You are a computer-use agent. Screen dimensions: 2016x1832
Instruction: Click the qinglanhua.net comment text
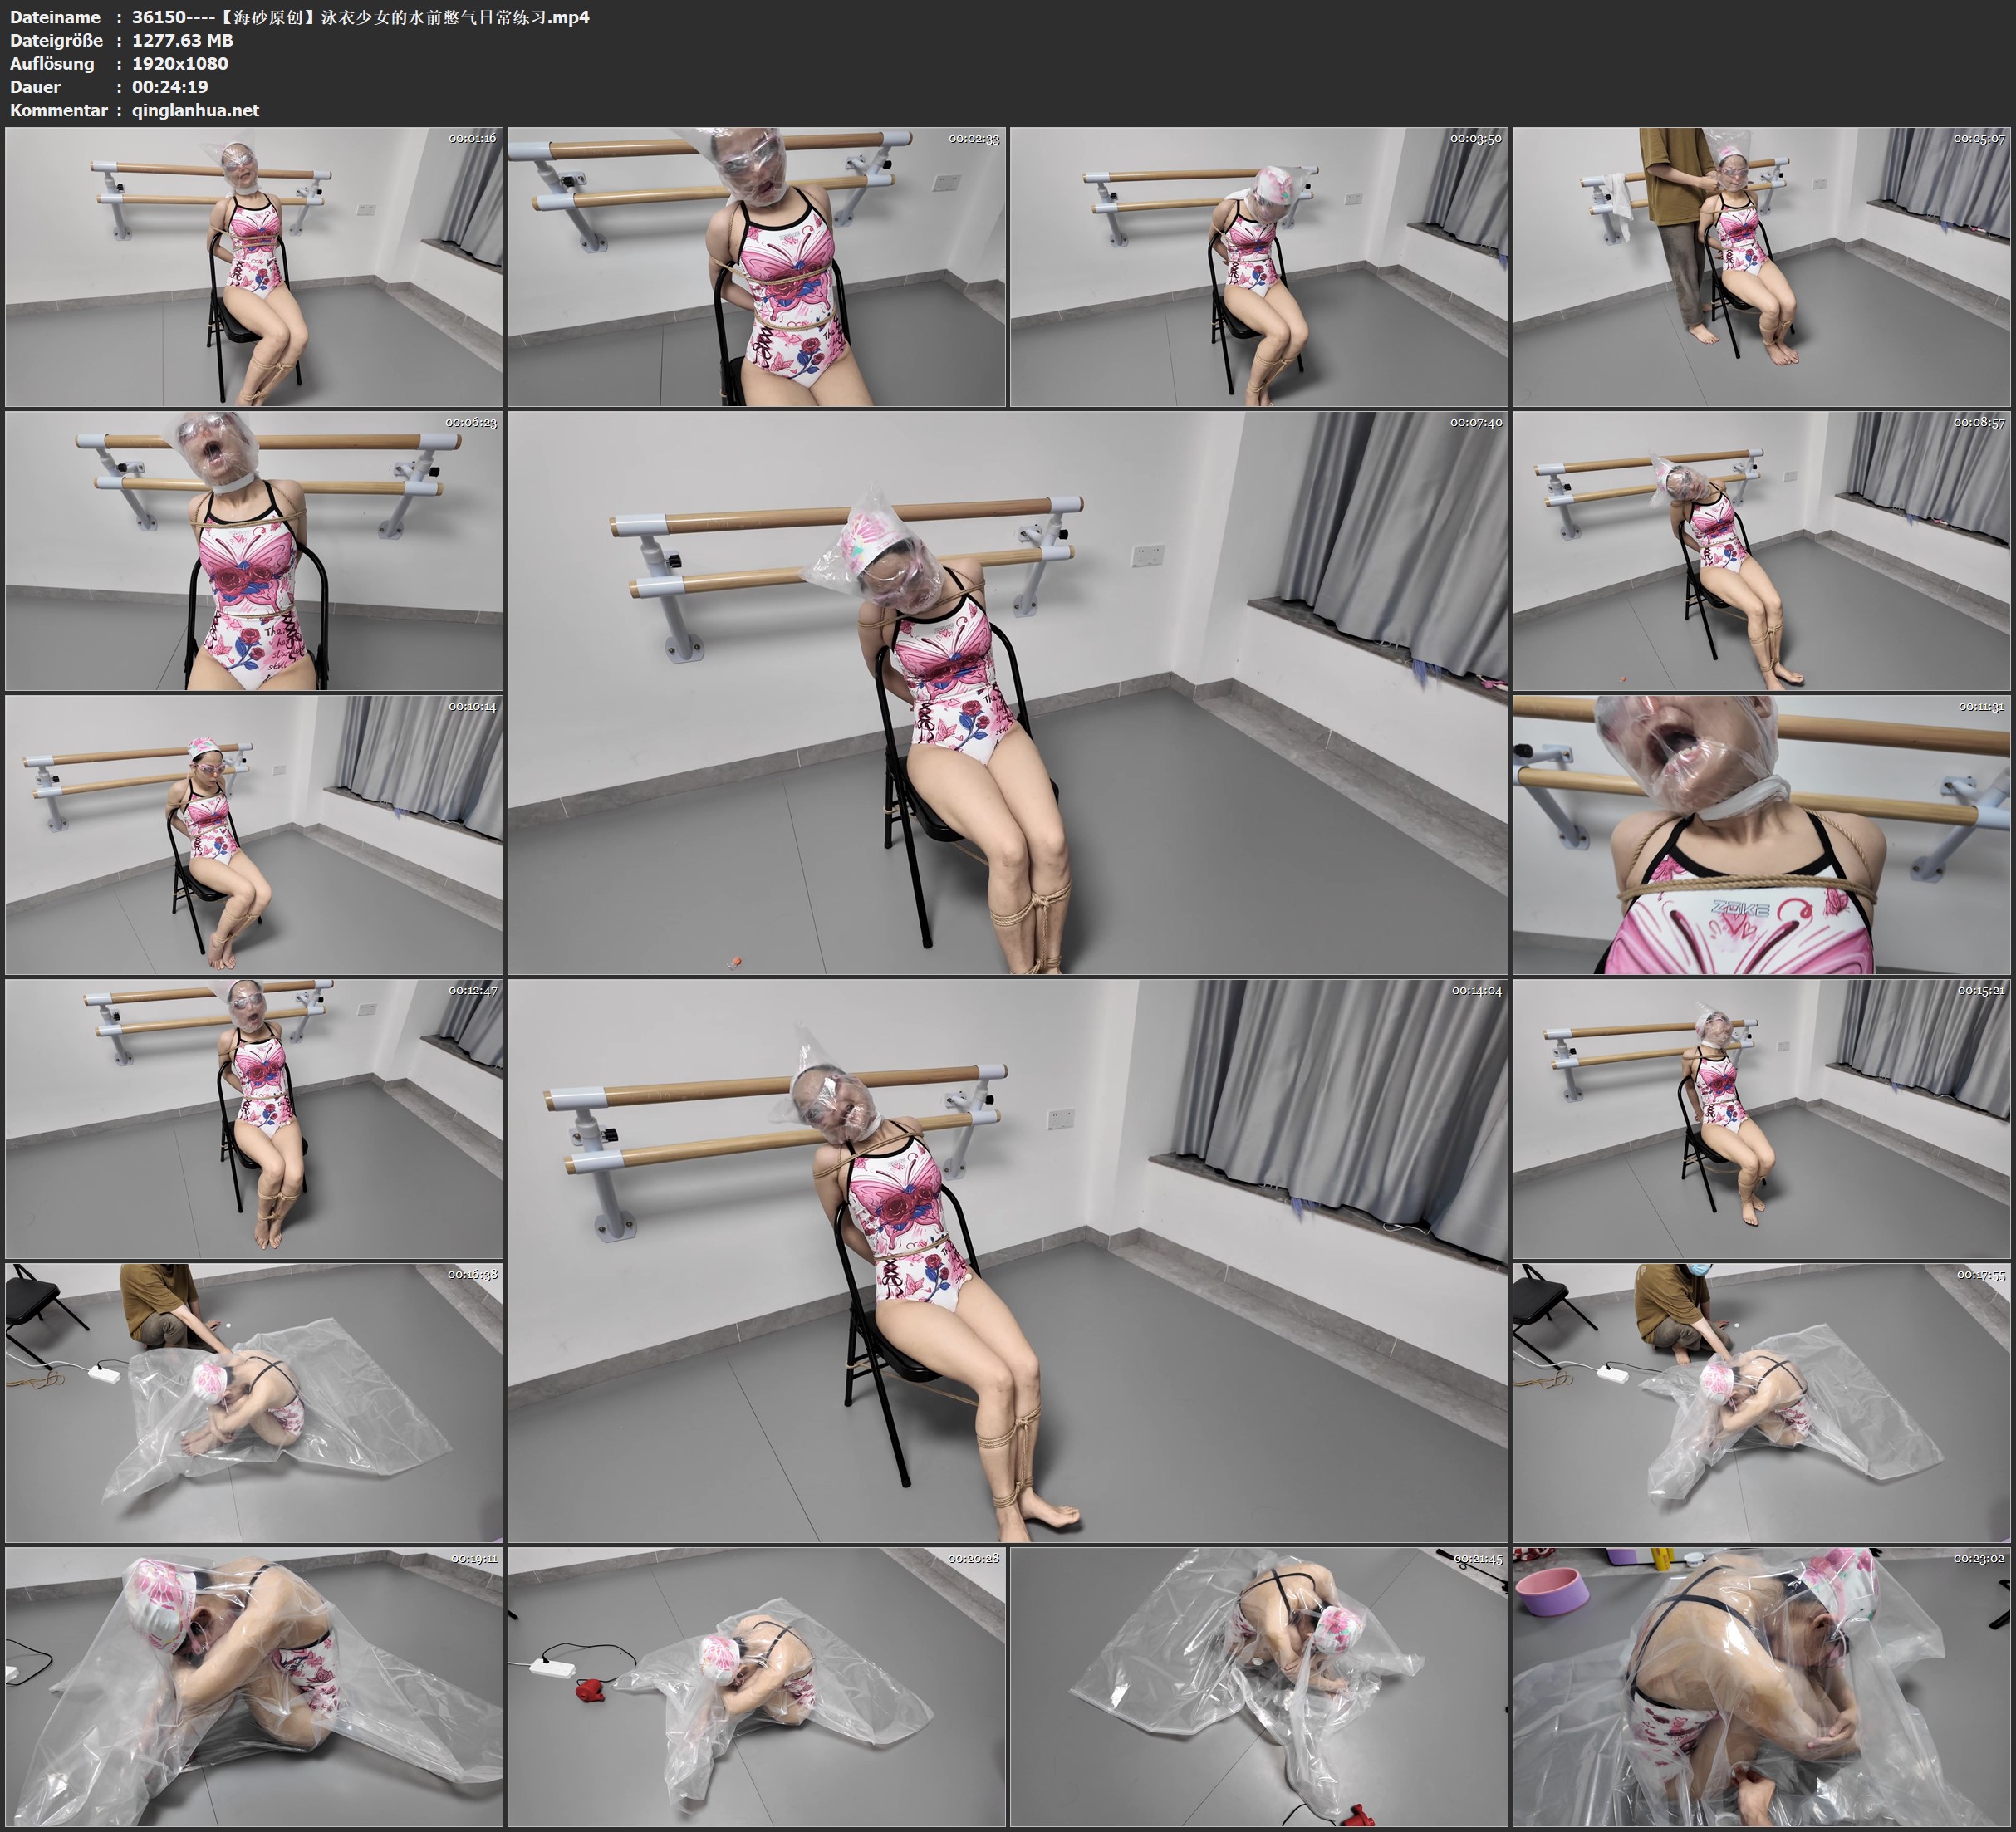point(195,110)
